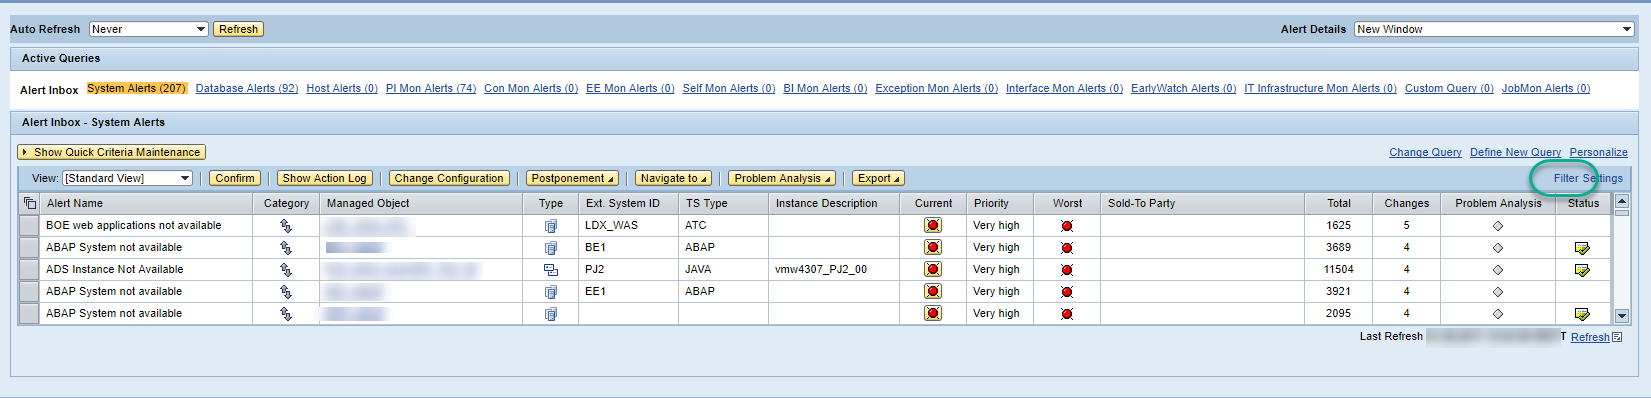This screenshot has width=1651, height=398.
Task: Click type icon in LDX_WAS row
Action: pos(550,226)
